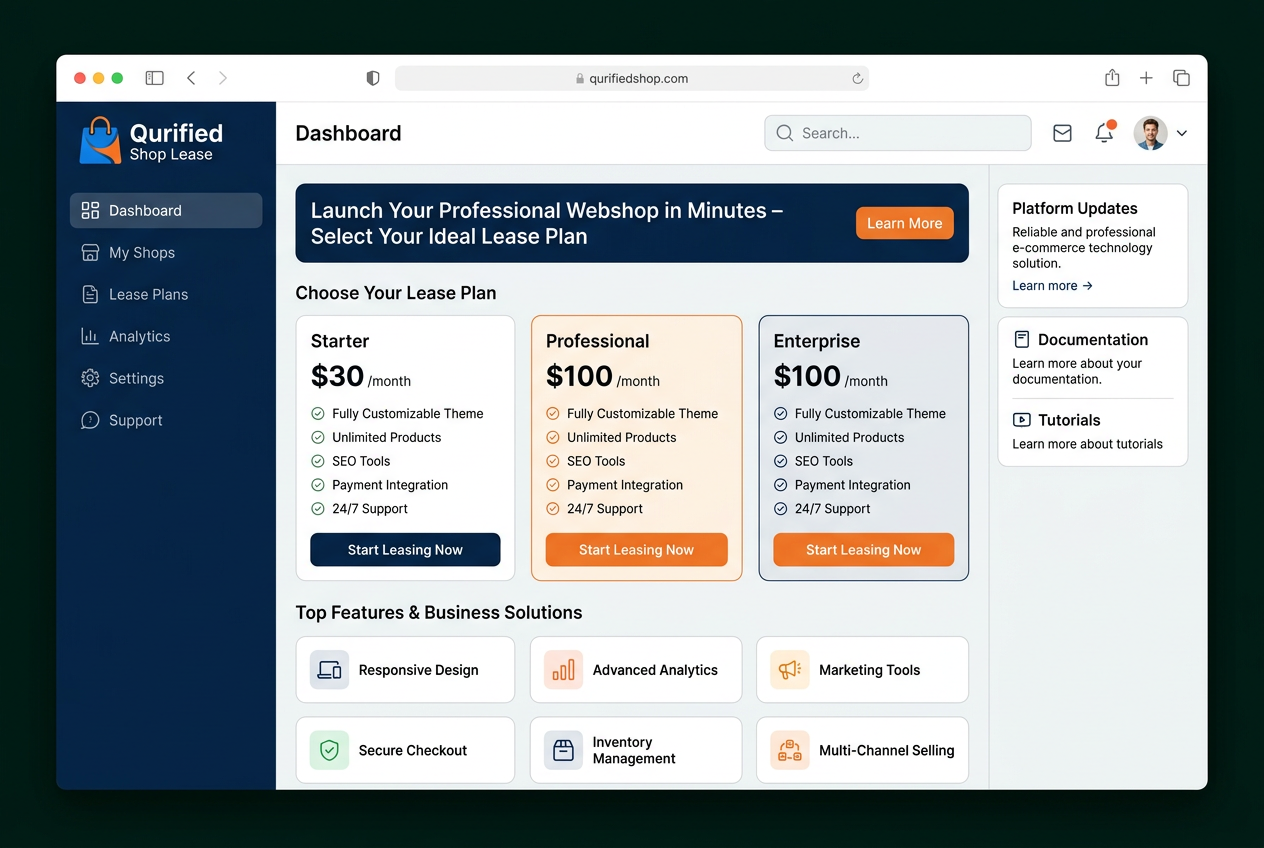Focus the dashboard Search field
Viewport: 1264px width, 848px height.
[x=898, y=133]
